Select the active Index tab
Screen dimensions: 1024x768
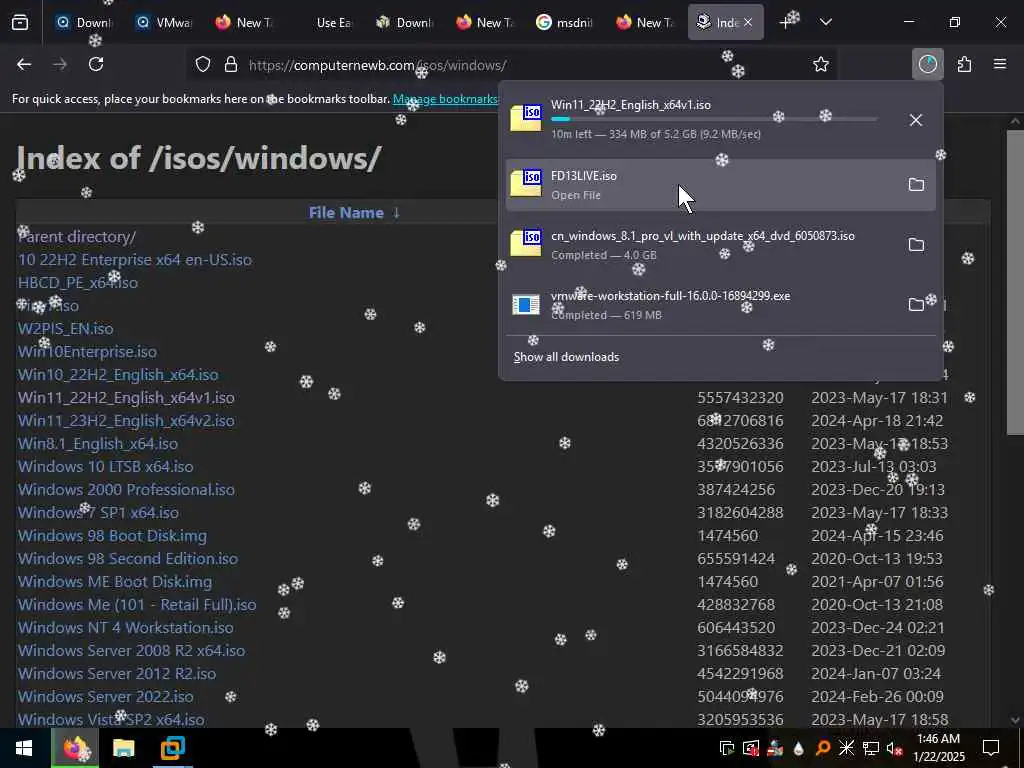[x=718, y=23]
